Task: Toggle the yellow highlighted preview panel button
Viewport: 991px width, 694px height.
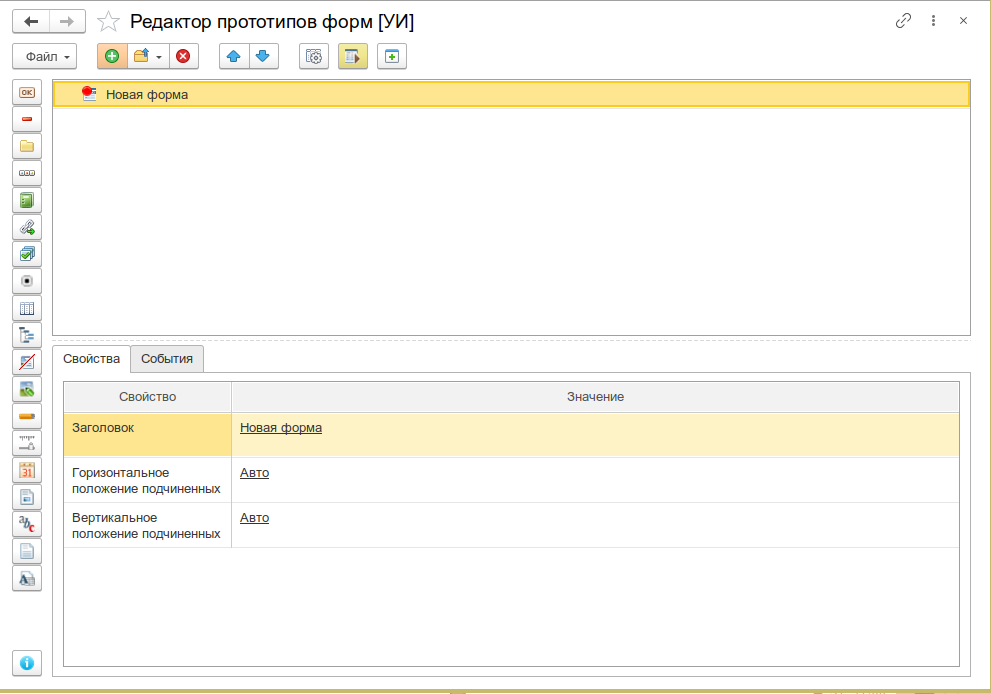Action: tap(353, 56)
